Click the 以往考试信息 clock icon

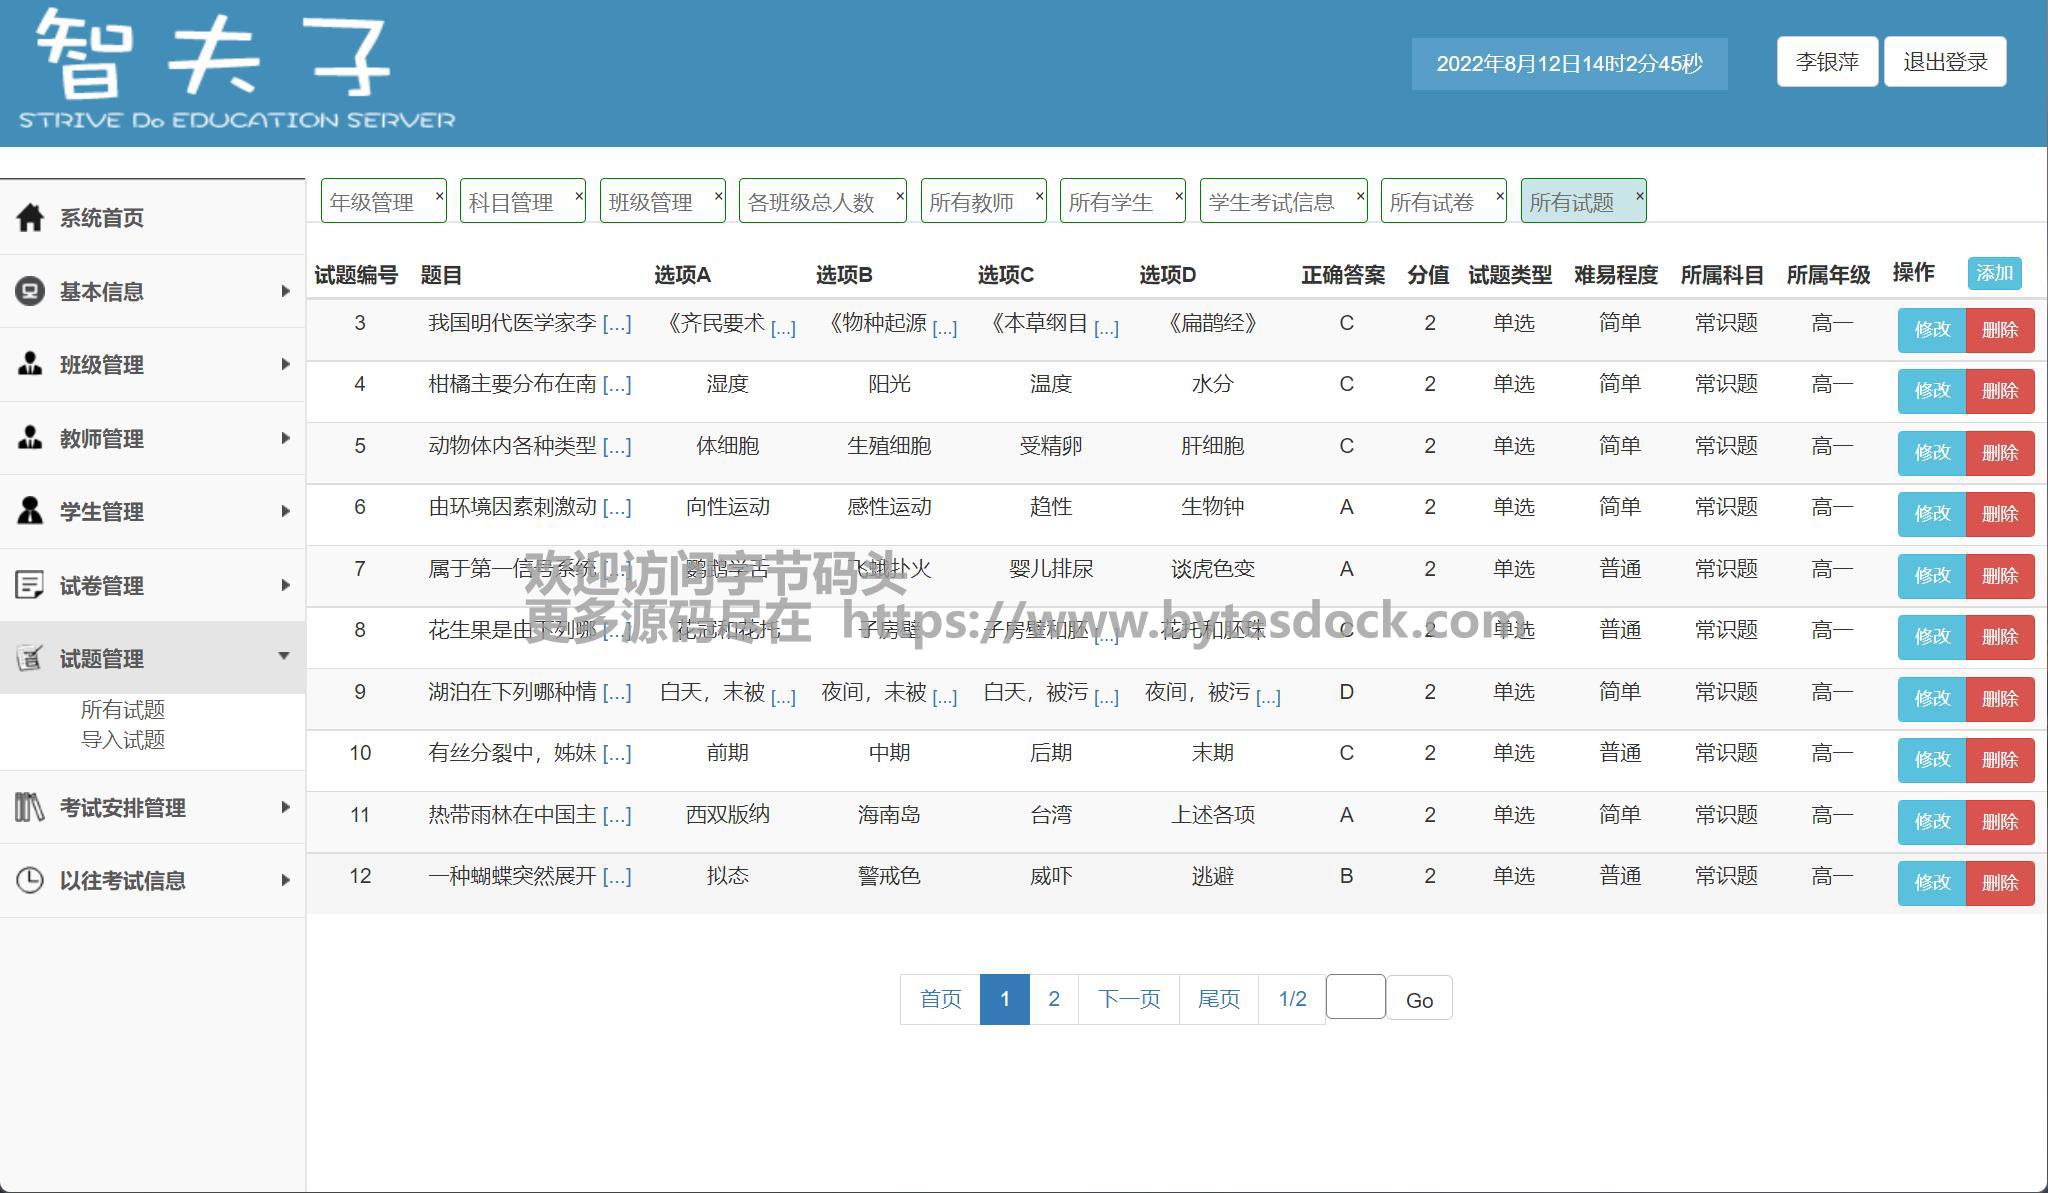point(30,880)
